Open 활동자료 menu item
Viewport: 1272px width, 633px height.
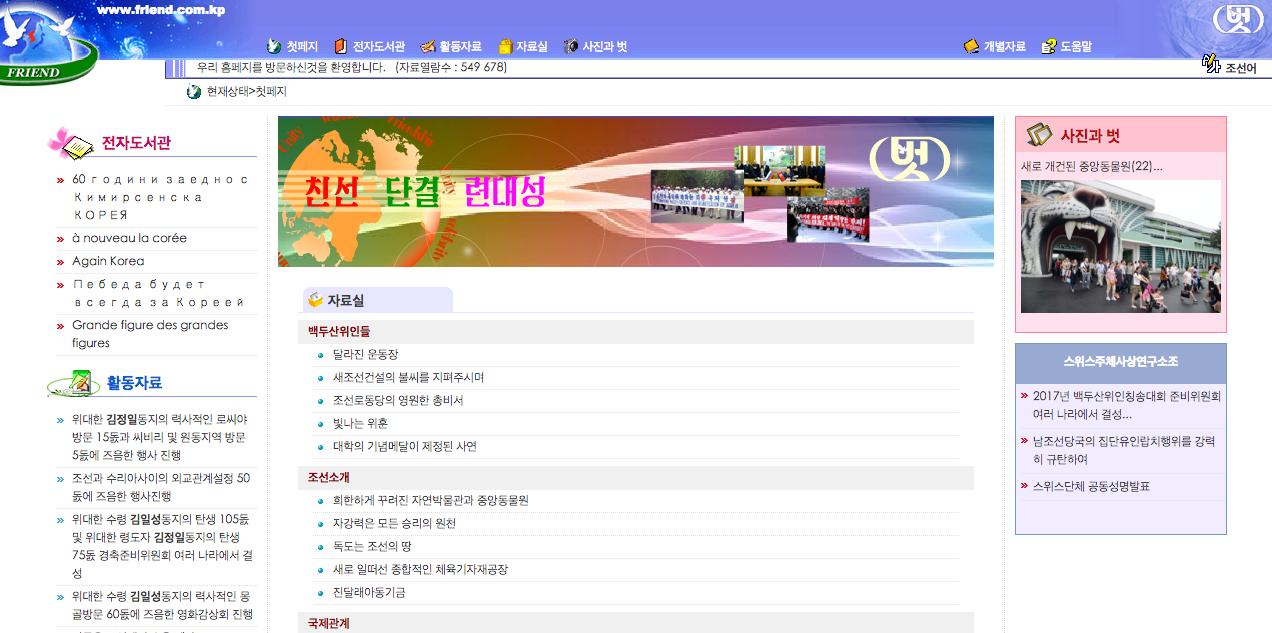click(x=460, y=46)
